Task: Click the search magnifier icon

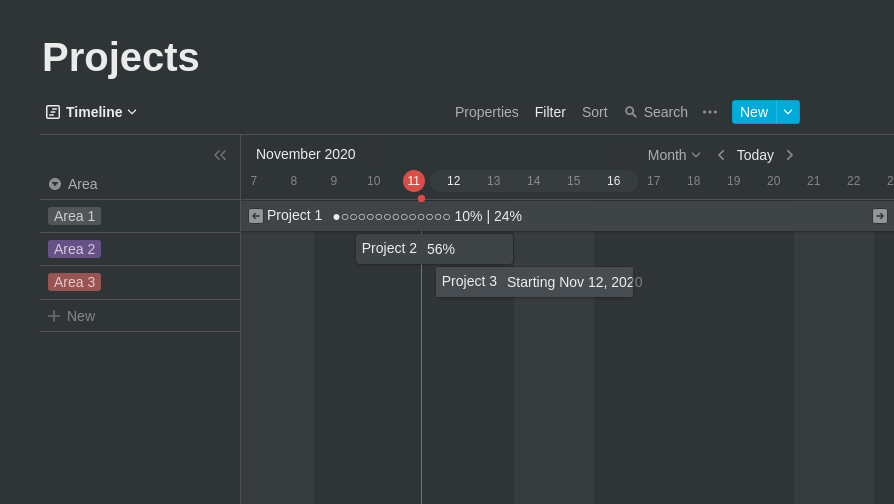Action: [x=631, y=112]
